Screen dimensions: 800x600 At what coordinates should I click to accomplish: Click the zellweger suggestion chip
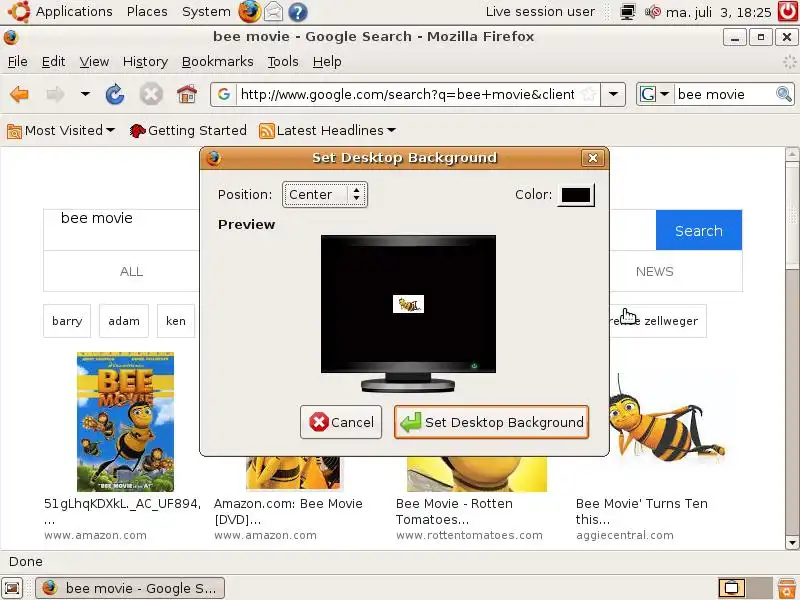point(658,321)
